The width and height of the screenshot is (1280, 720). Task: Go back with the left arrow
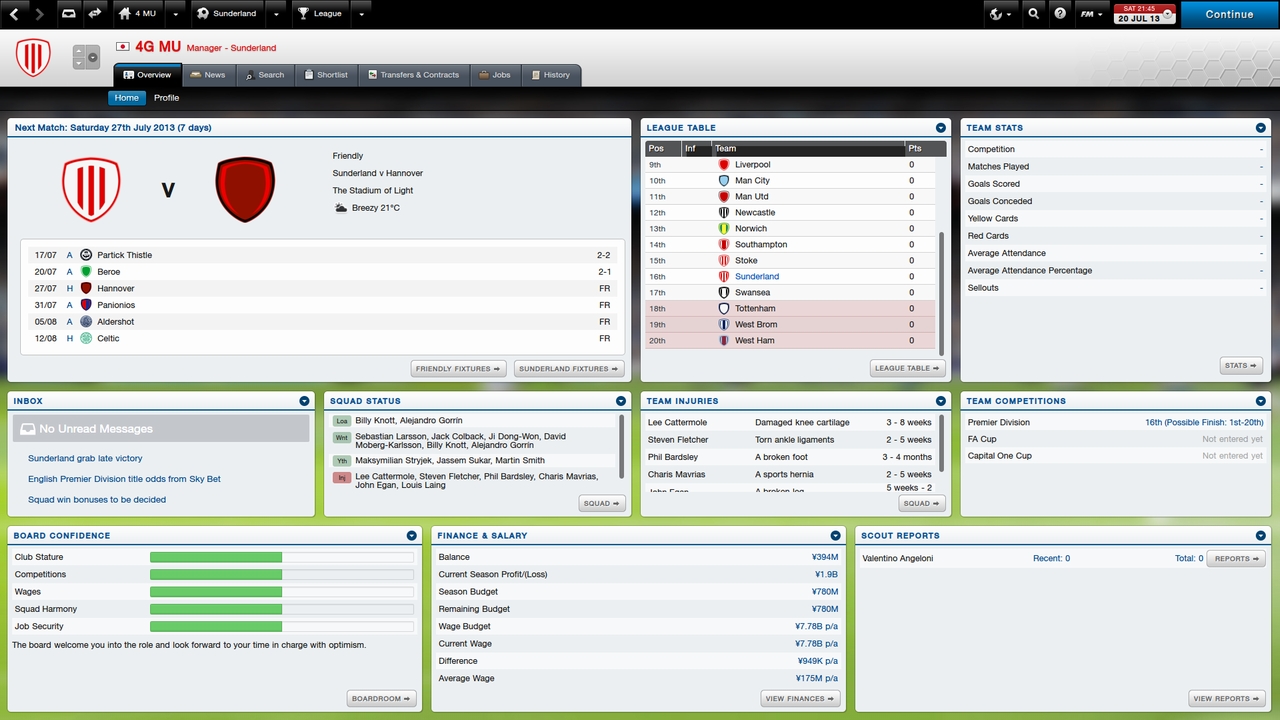click(x=15, y=14)
